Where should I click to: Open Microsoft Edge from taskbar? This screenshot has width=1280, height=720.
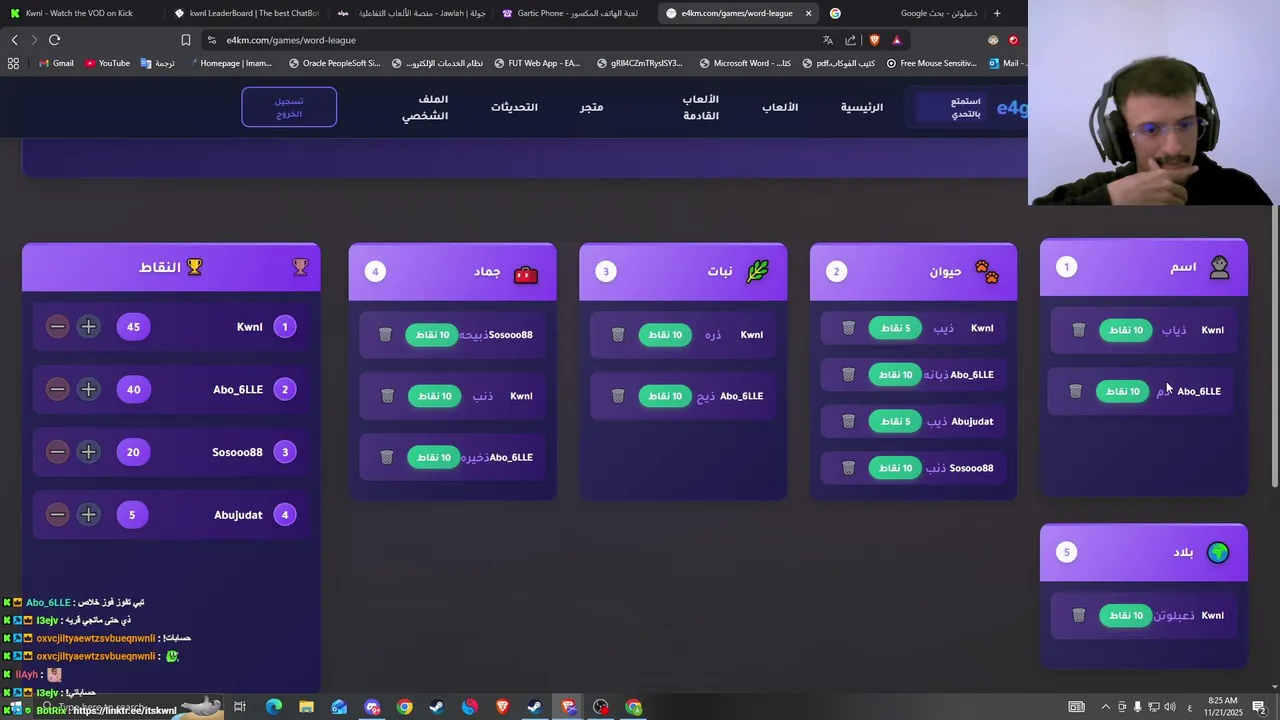(x=273, y=707)
